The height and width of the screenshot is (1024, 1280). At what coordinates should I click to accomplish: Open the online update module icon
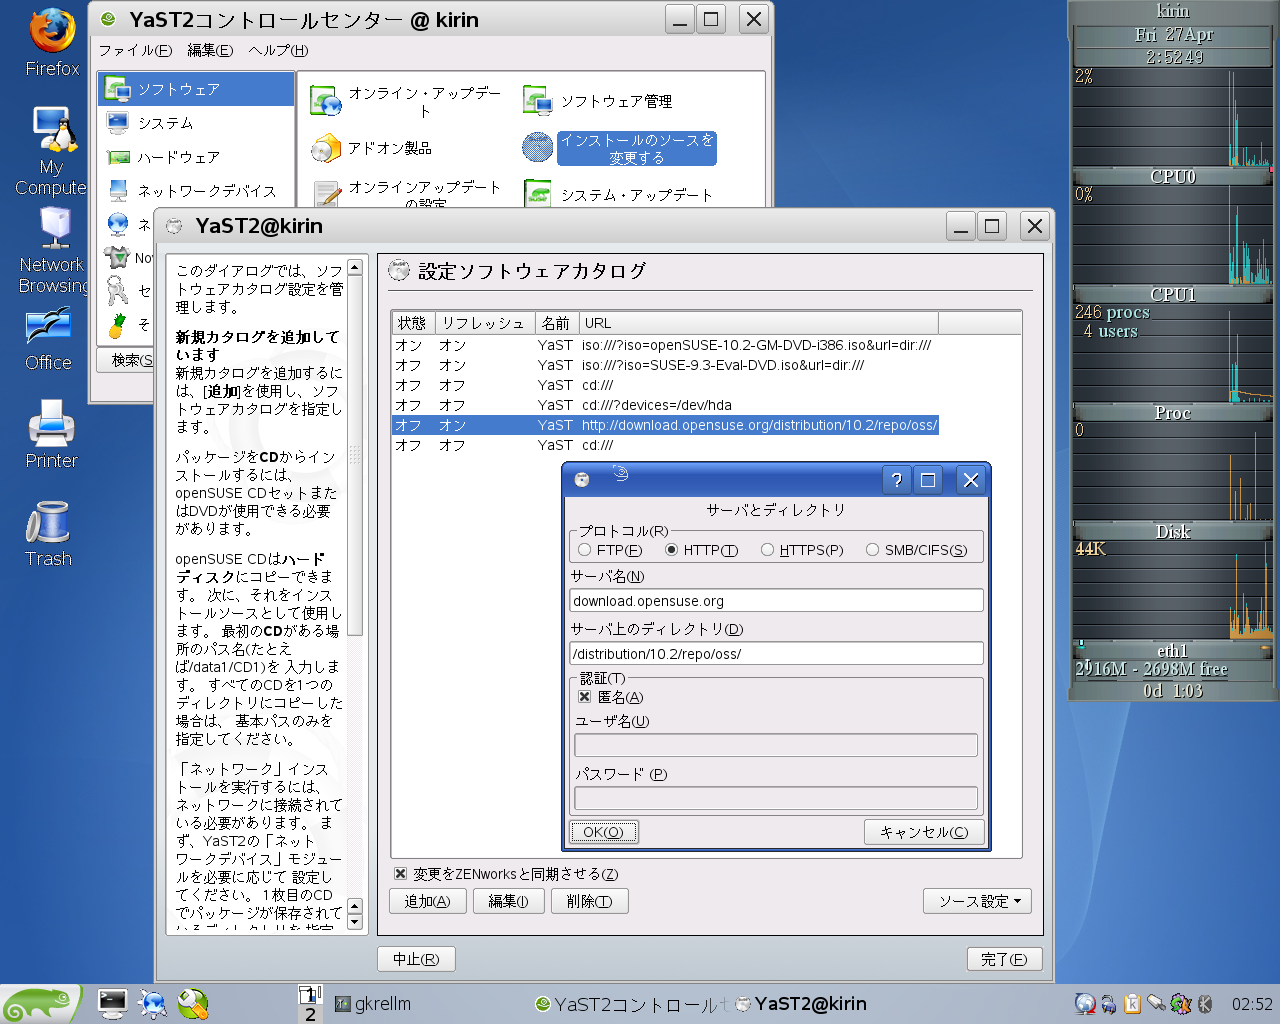(x=326, y=101)
